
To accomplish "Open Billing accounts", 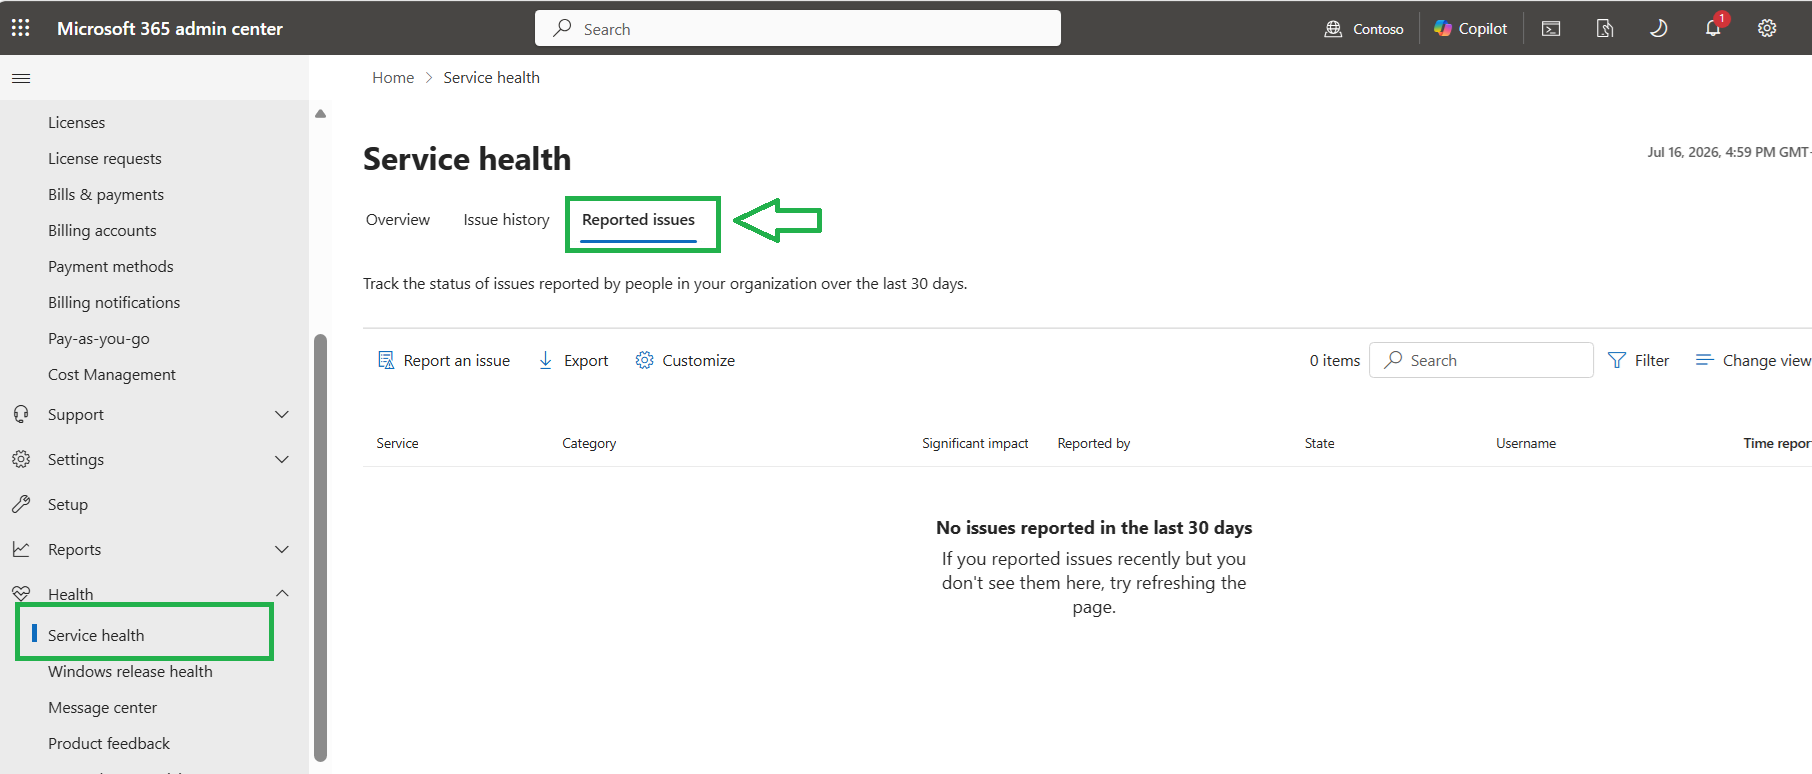I will tap(102, 230).
